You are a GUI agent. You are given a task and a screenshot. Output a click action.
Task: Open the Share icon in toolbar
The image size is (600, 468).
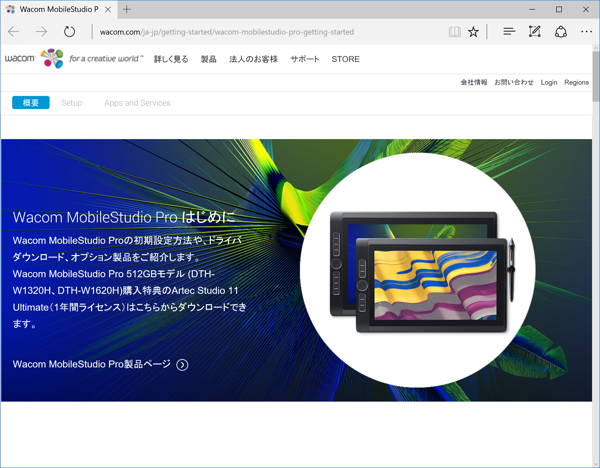point(561,32)
